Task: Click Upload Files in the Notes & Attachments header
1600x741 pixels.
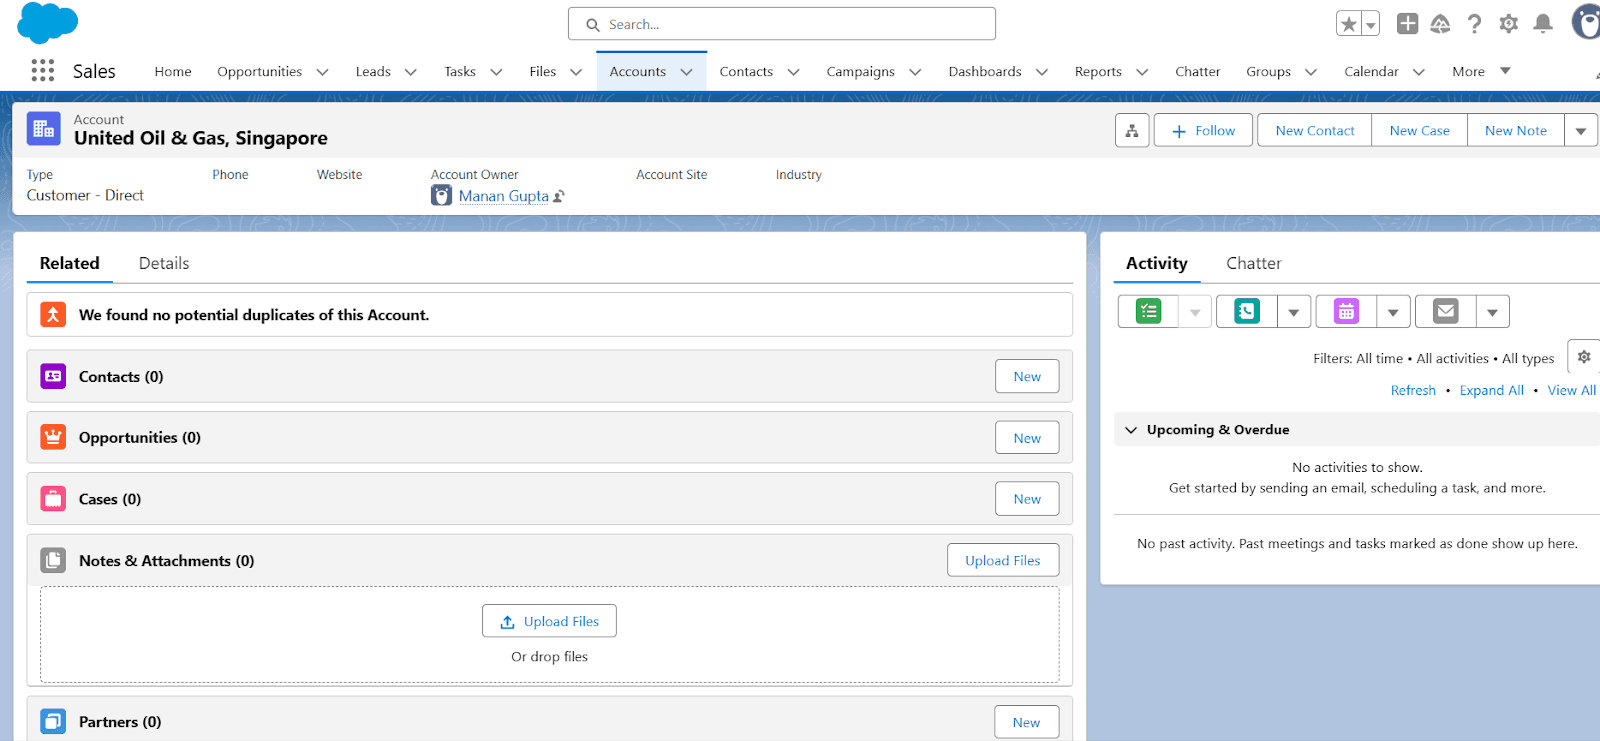Action: coord(1003,560)
